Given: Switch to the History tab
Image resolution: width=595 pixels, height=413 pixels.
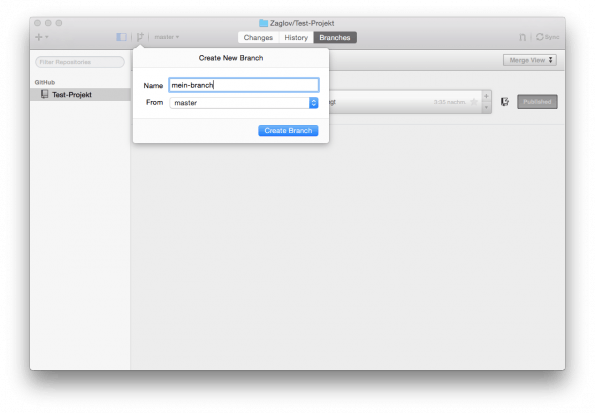Looking at the screenshot, I should click(296, 38).
